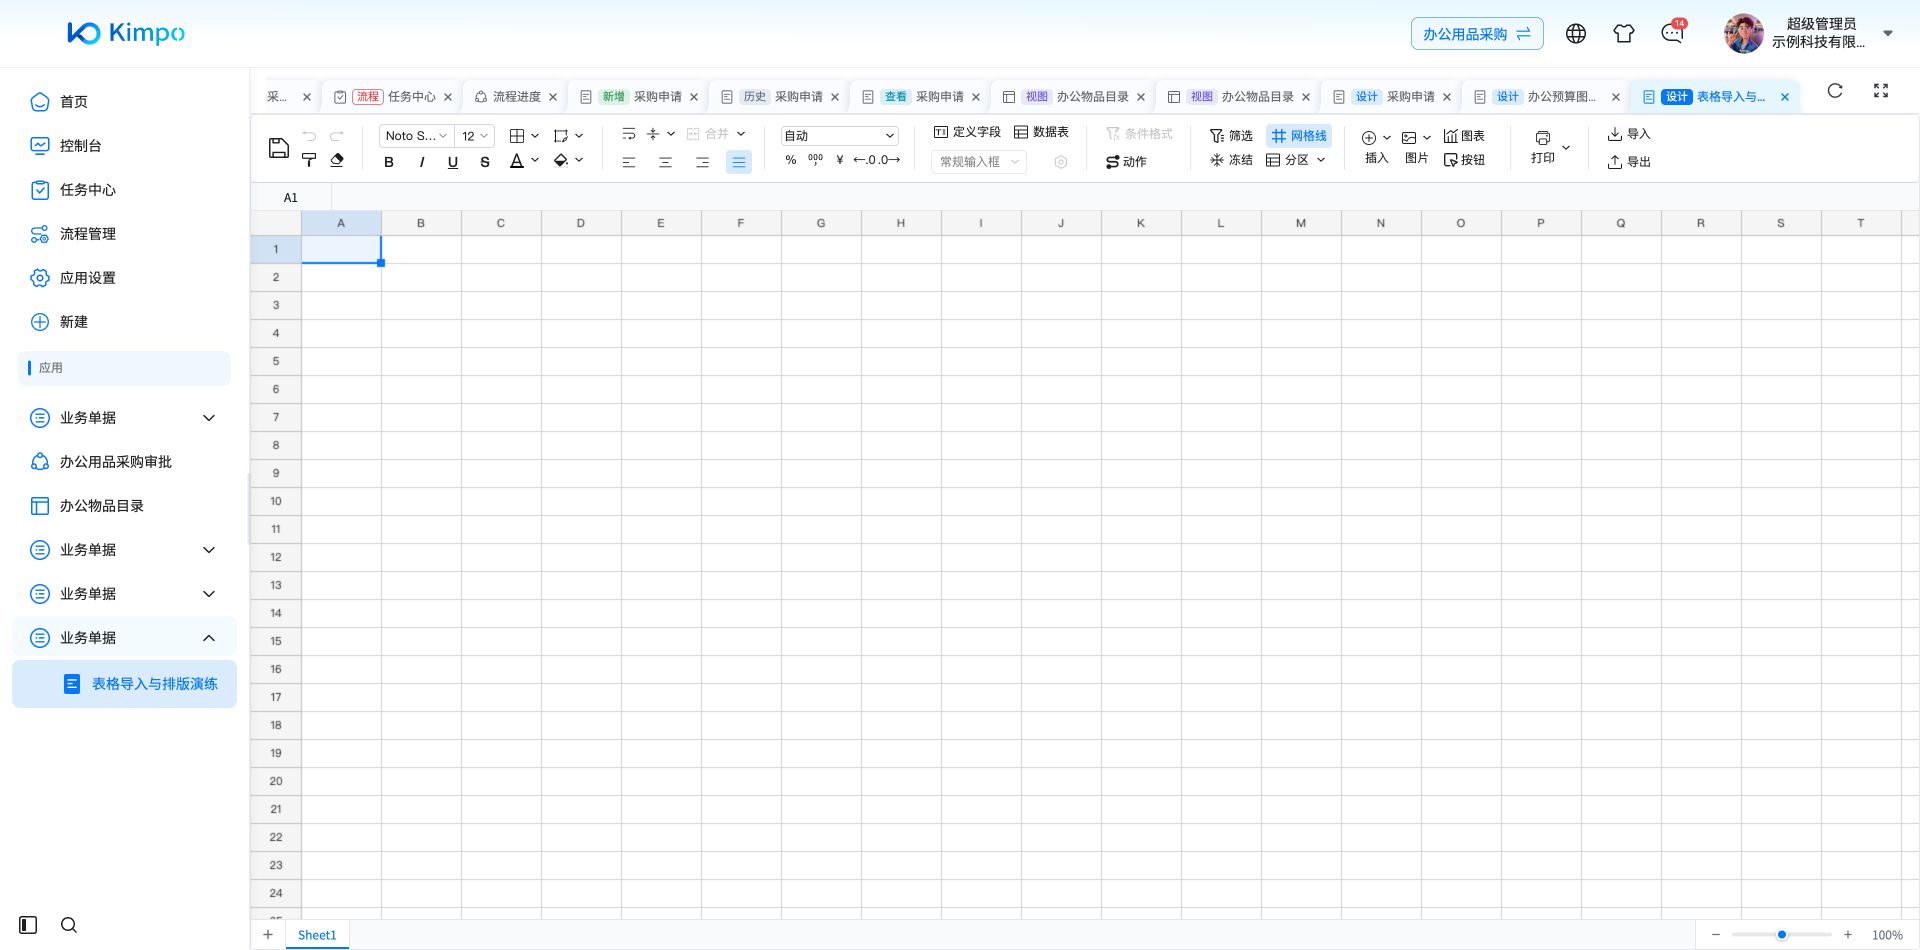Apply thousands separator format
The height and width of the screenshot is (950, 1920).
click(x=816, y=160)
